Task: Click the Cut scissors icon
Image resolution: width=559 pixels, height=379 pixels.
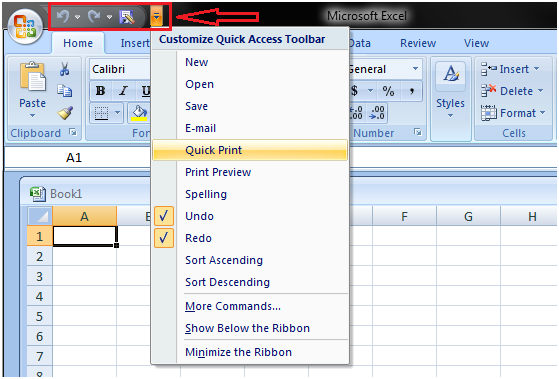Action: tap(64, 69)
